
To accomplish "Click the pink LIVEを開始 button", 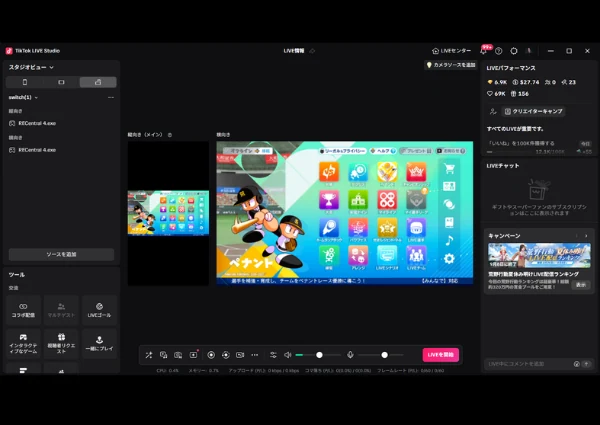I will tap(440, 355).
